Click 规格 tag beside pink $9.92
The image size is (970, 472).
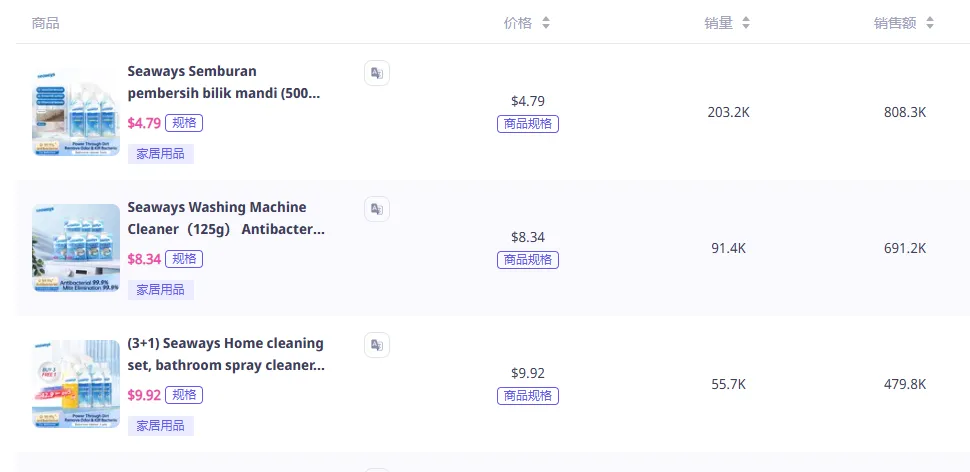tap(184, 395)
